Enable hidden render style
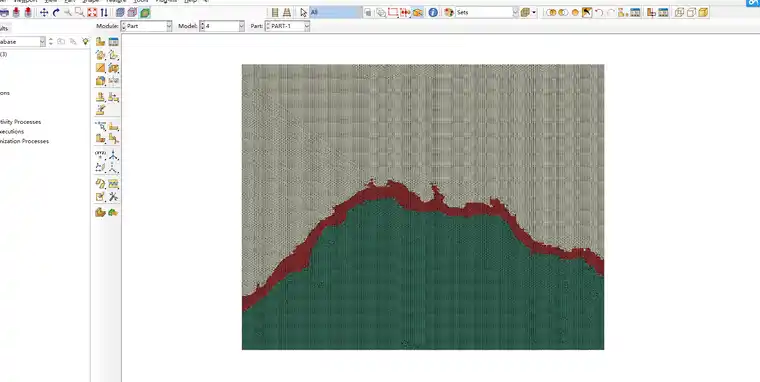Viewport: 760px width, 382px height. coord(132,13)
